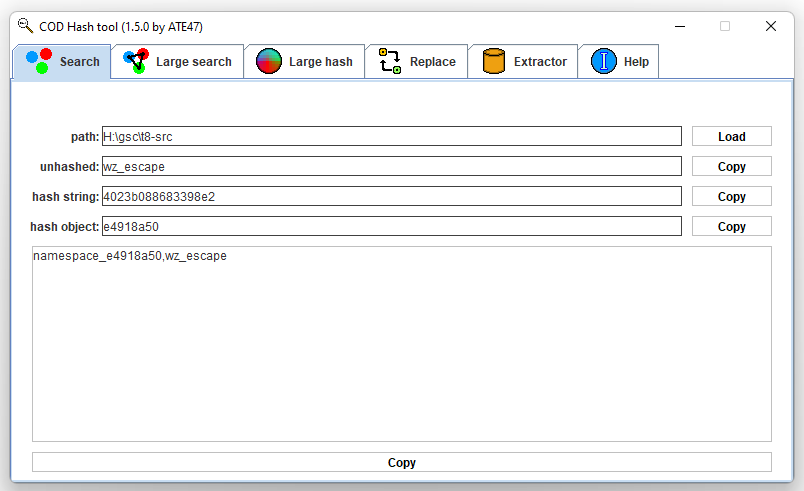The height and width of the screenshot is (491, 804).
Task: Click the wide Copy button below results
Action: (x=401, y=462)
